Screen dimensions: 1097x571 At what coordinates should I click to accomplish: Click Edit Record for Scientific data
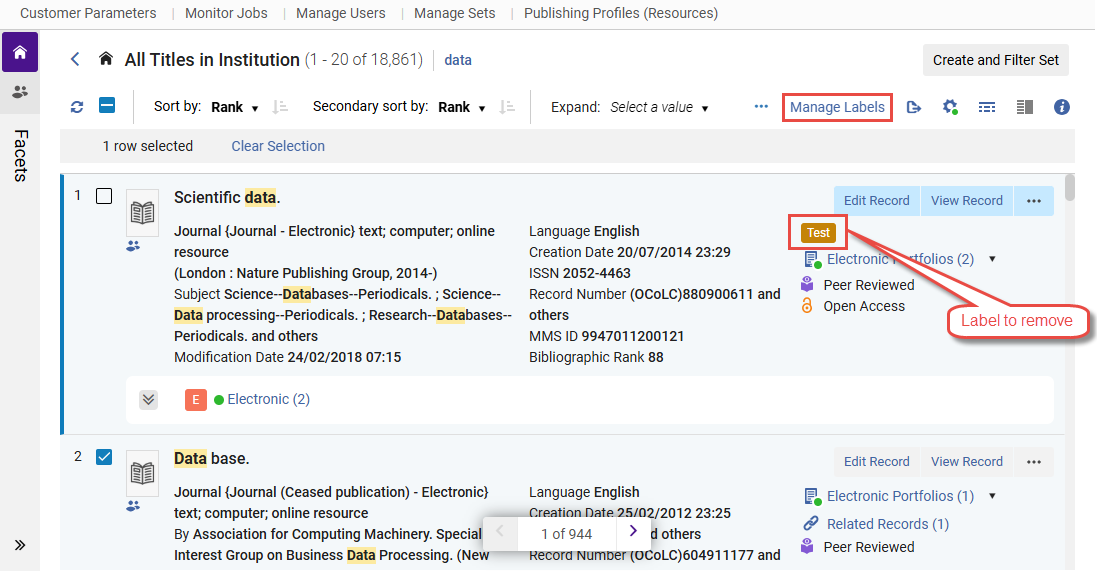[x=877, y=201]
